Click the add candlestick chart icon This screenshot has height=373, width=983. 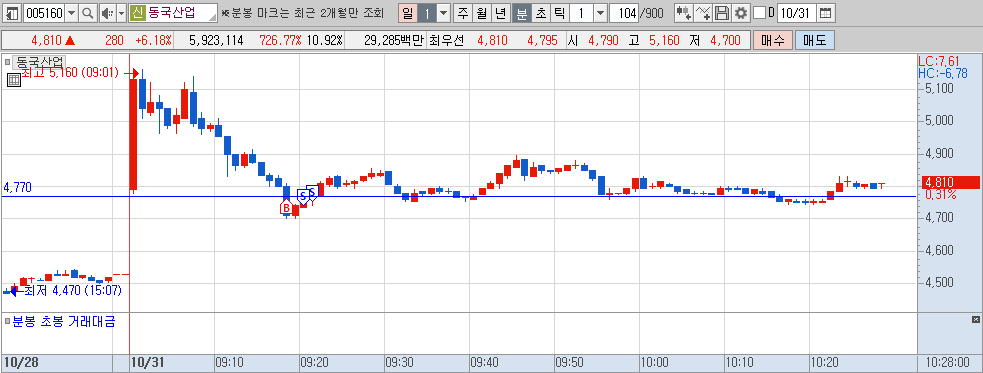pos(683,13)
